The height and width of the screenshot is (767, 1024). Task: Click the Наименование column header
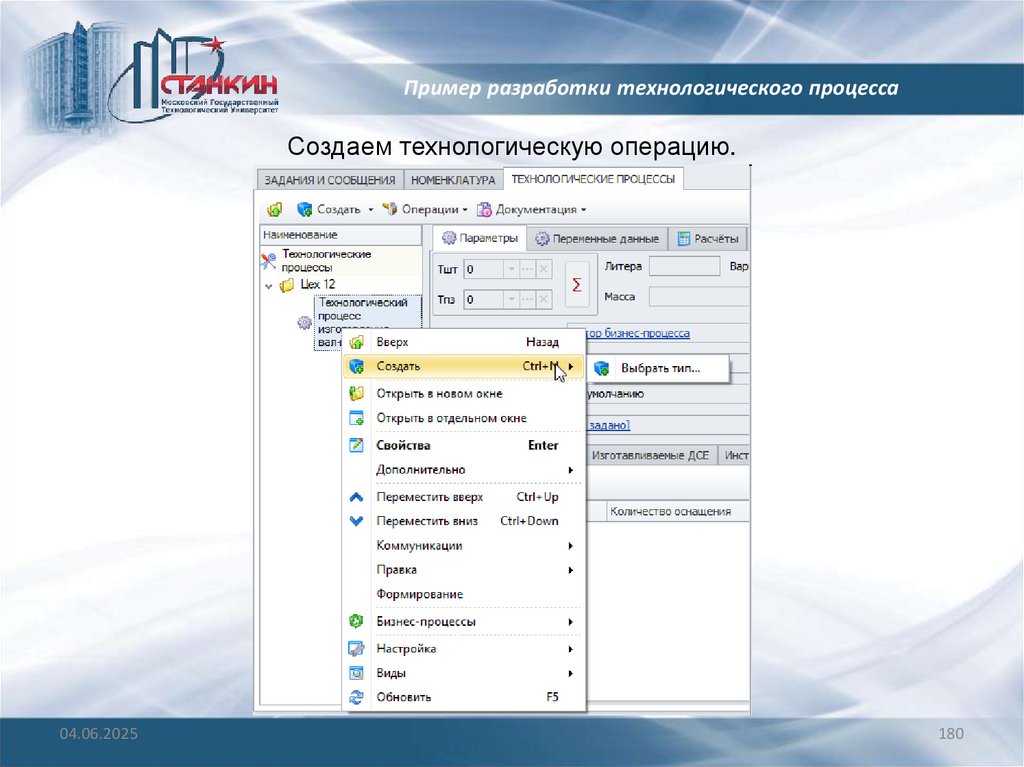[x=341, y=235]
